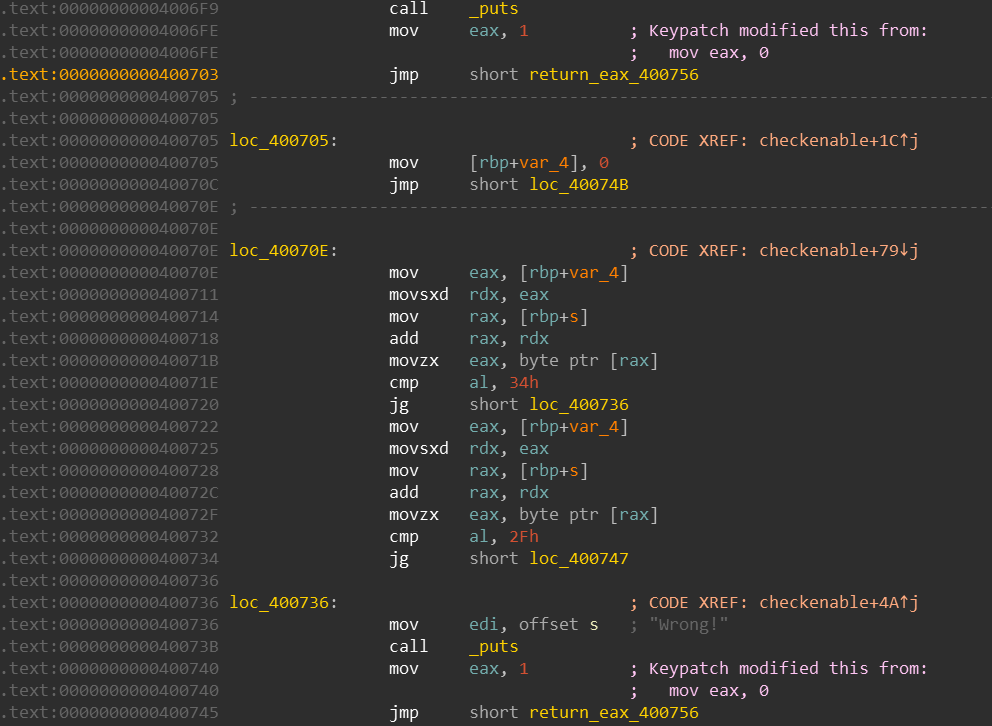Click address .text:000000000040070C
Screen dimensions: 992x726
110,185
